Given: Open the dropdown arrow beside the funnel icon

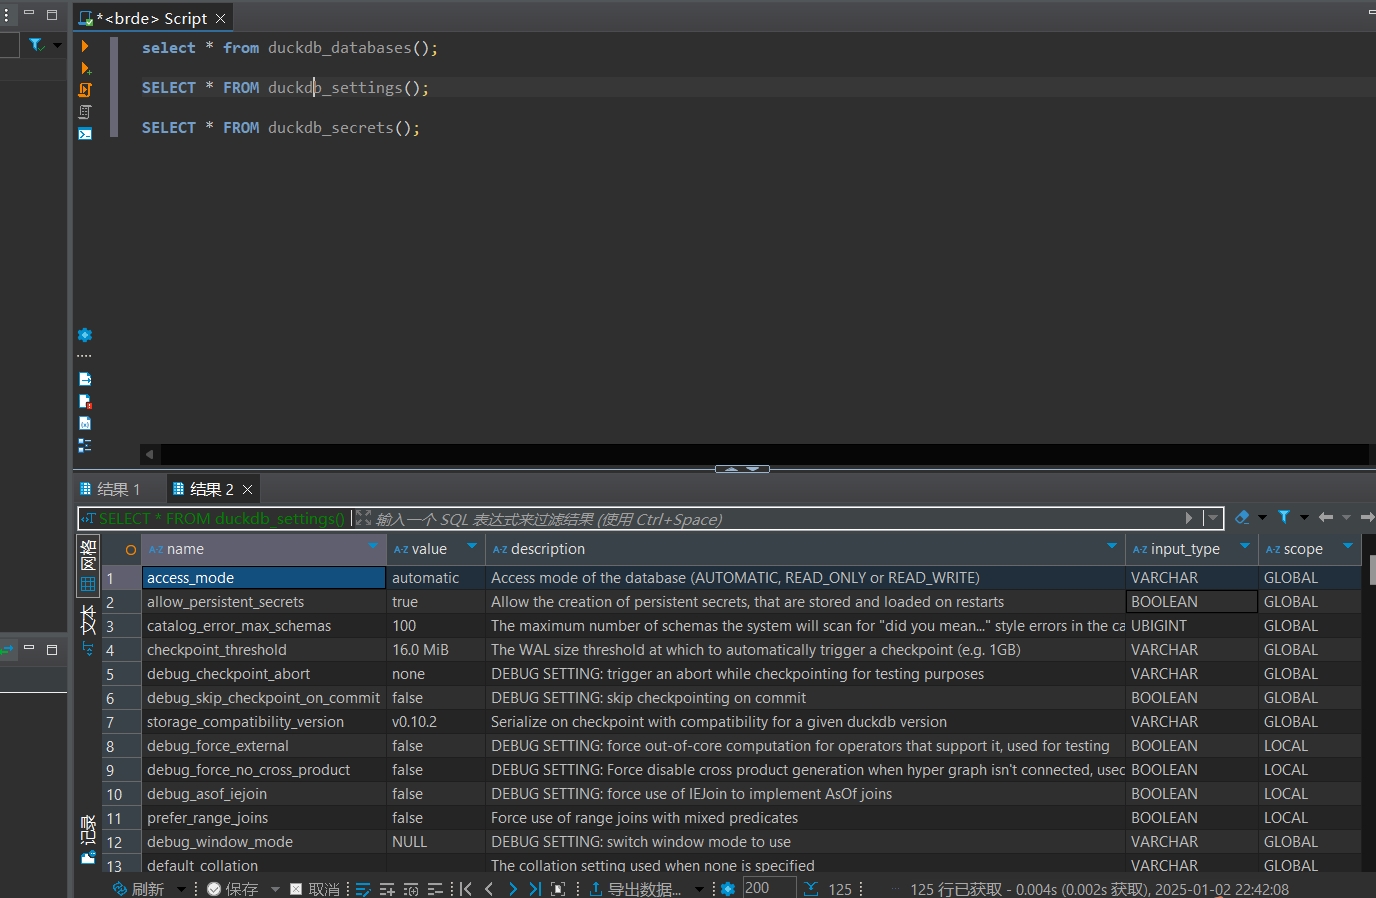Looking at the screenshot, I should 1304,517.
